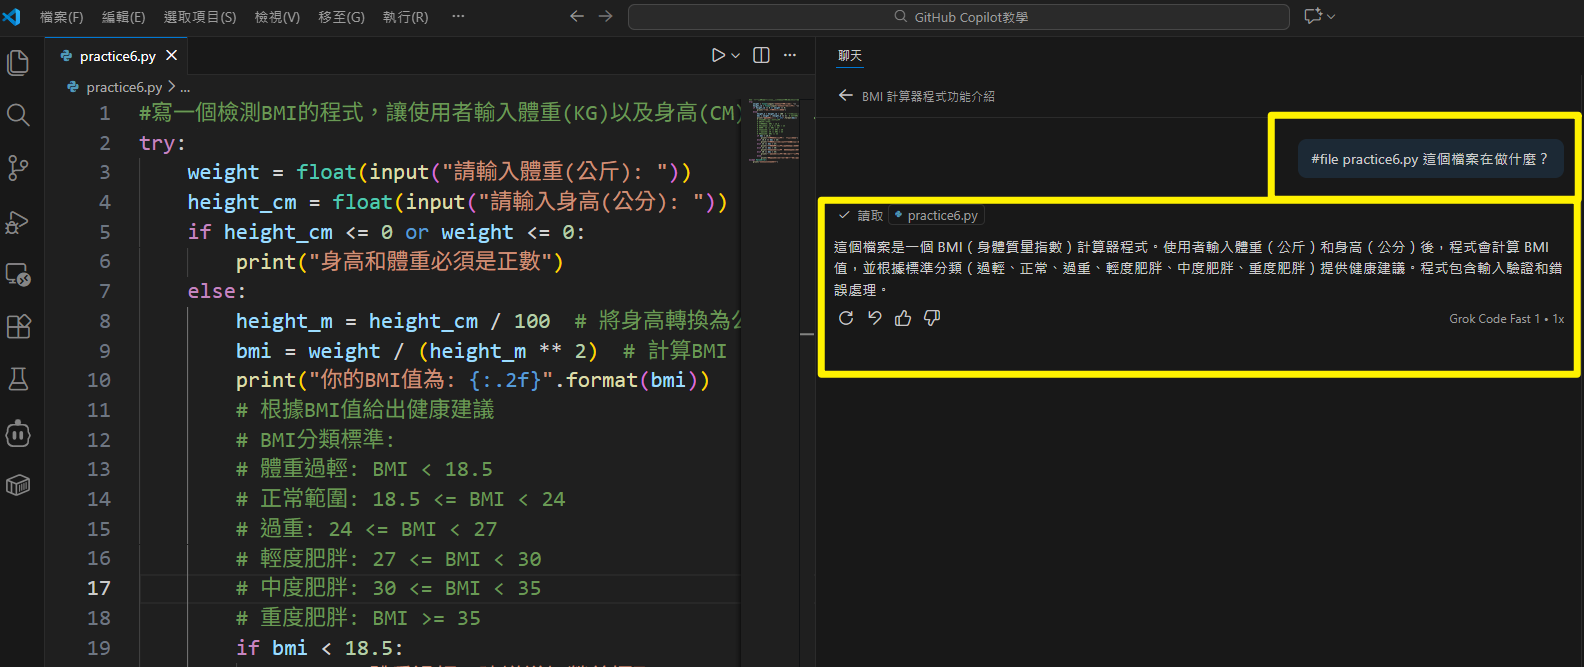Open the Copilot chat icon in title bar
1584x667 pixels.
(x=1313, y=16)
